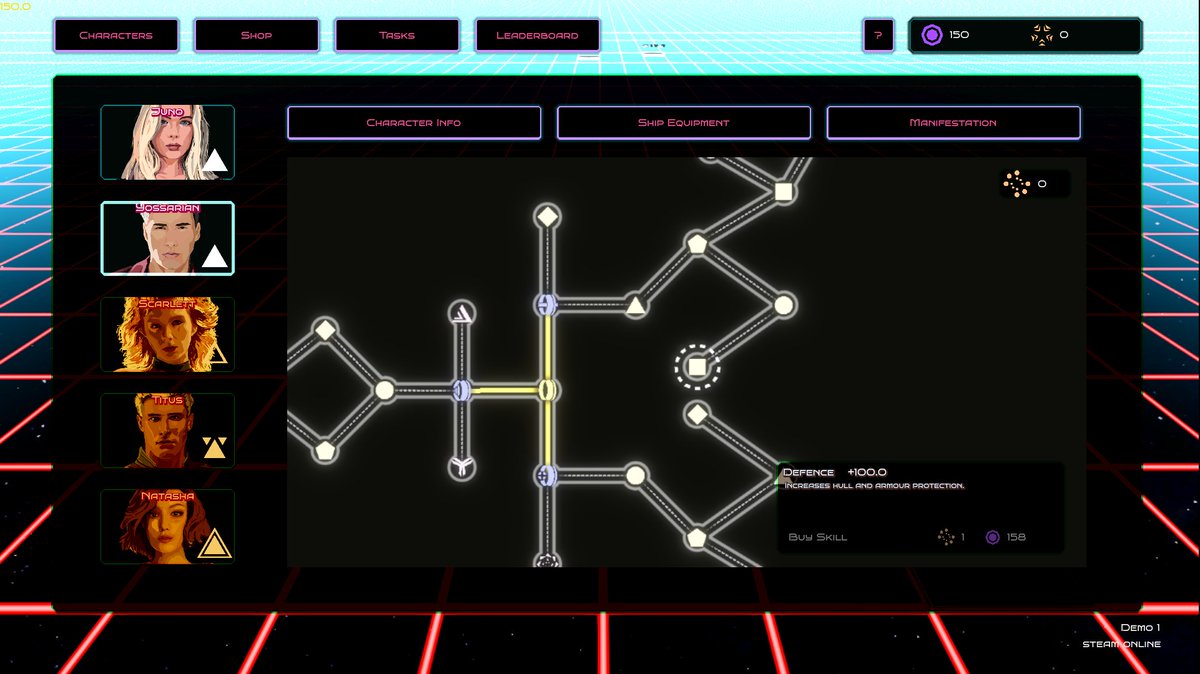Viewport: 1200px width, 674px height.
Task: Open the Shop menu
Action: tap(256, 34)
